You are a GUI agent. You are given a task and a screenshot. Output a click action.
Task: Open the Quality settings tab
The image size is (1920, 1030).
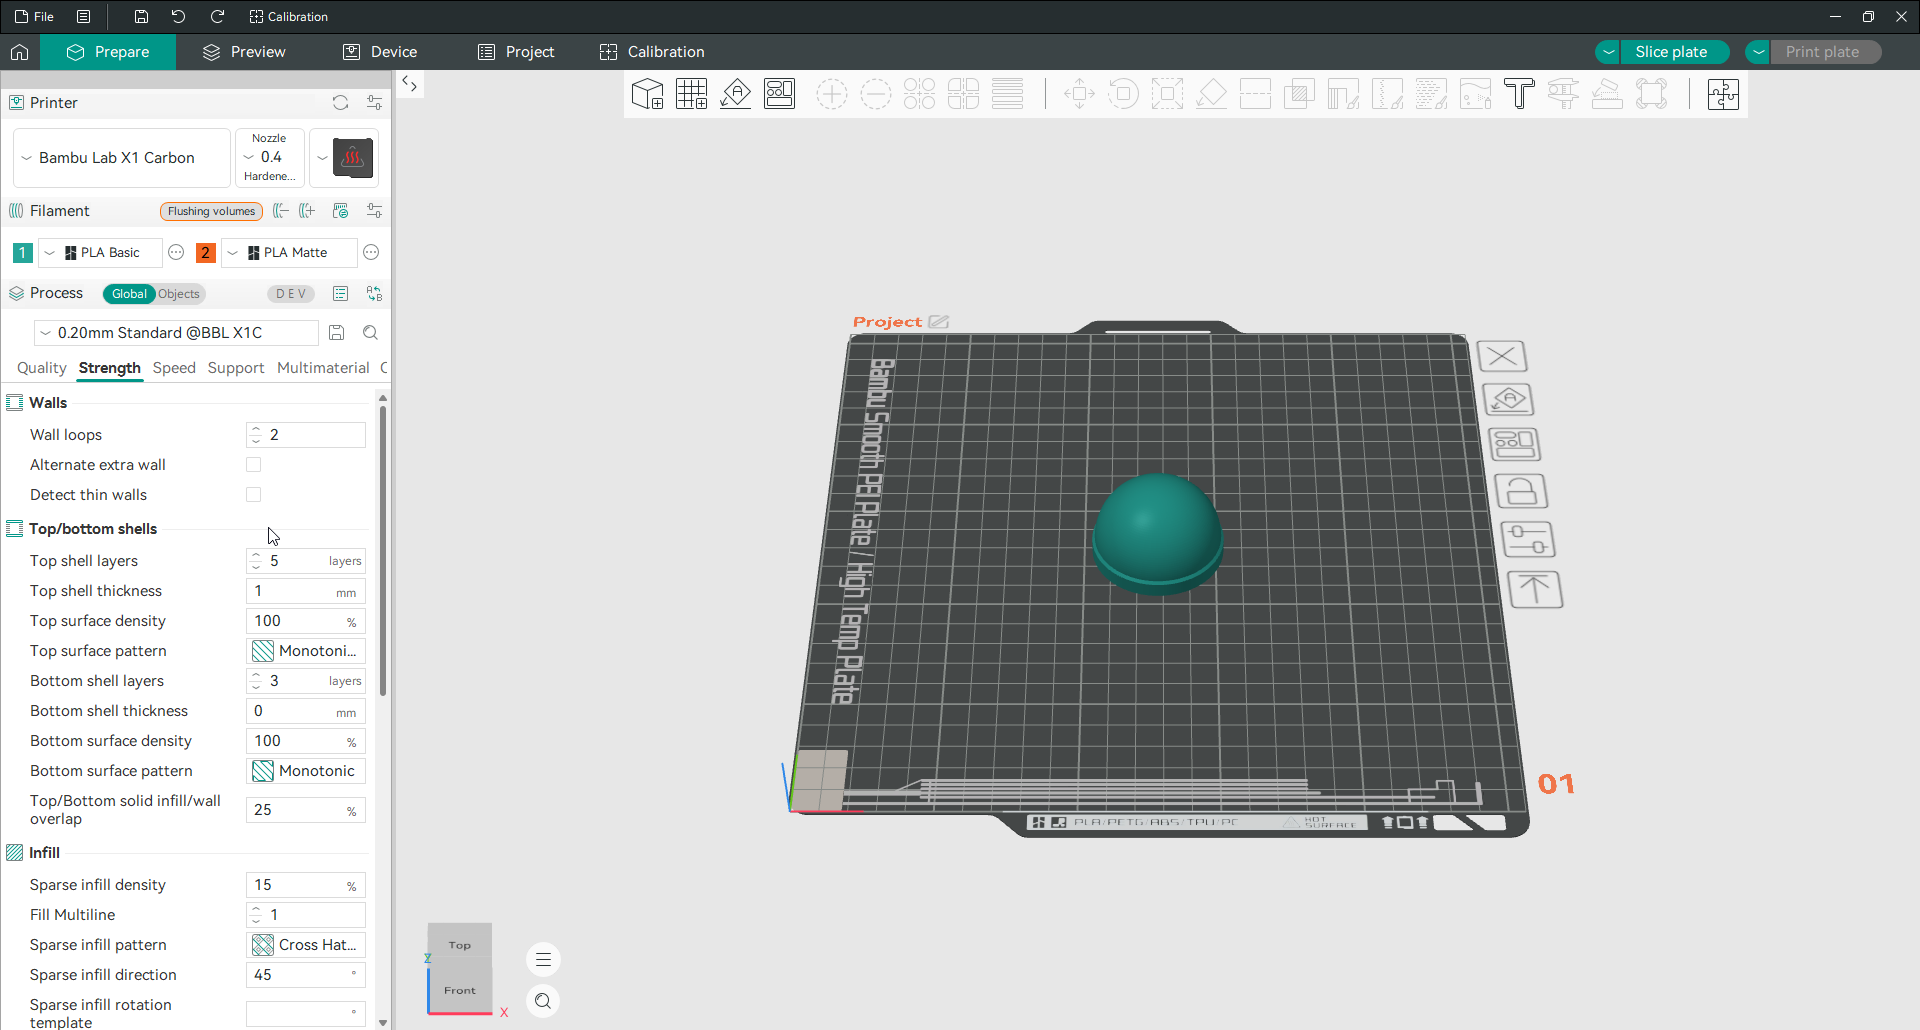[41, 368]
